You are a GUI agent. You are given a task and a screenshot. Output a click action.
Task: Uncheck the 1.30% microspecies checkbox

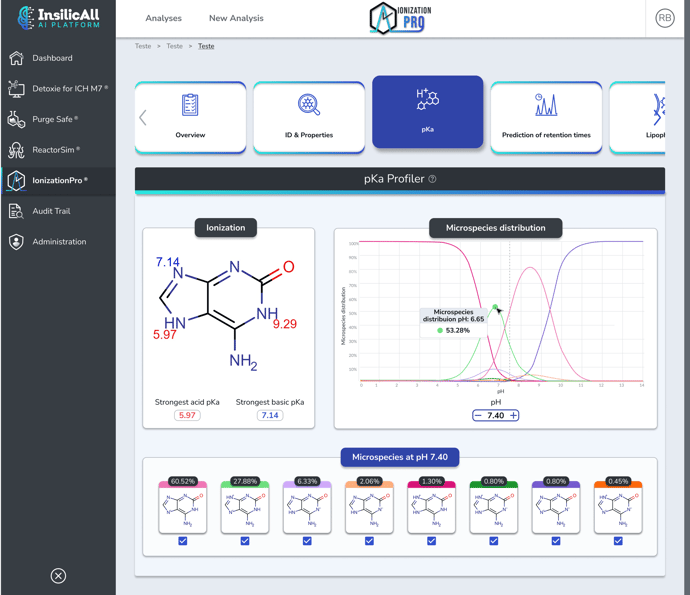pyautogui.click(x=432, y=541)
